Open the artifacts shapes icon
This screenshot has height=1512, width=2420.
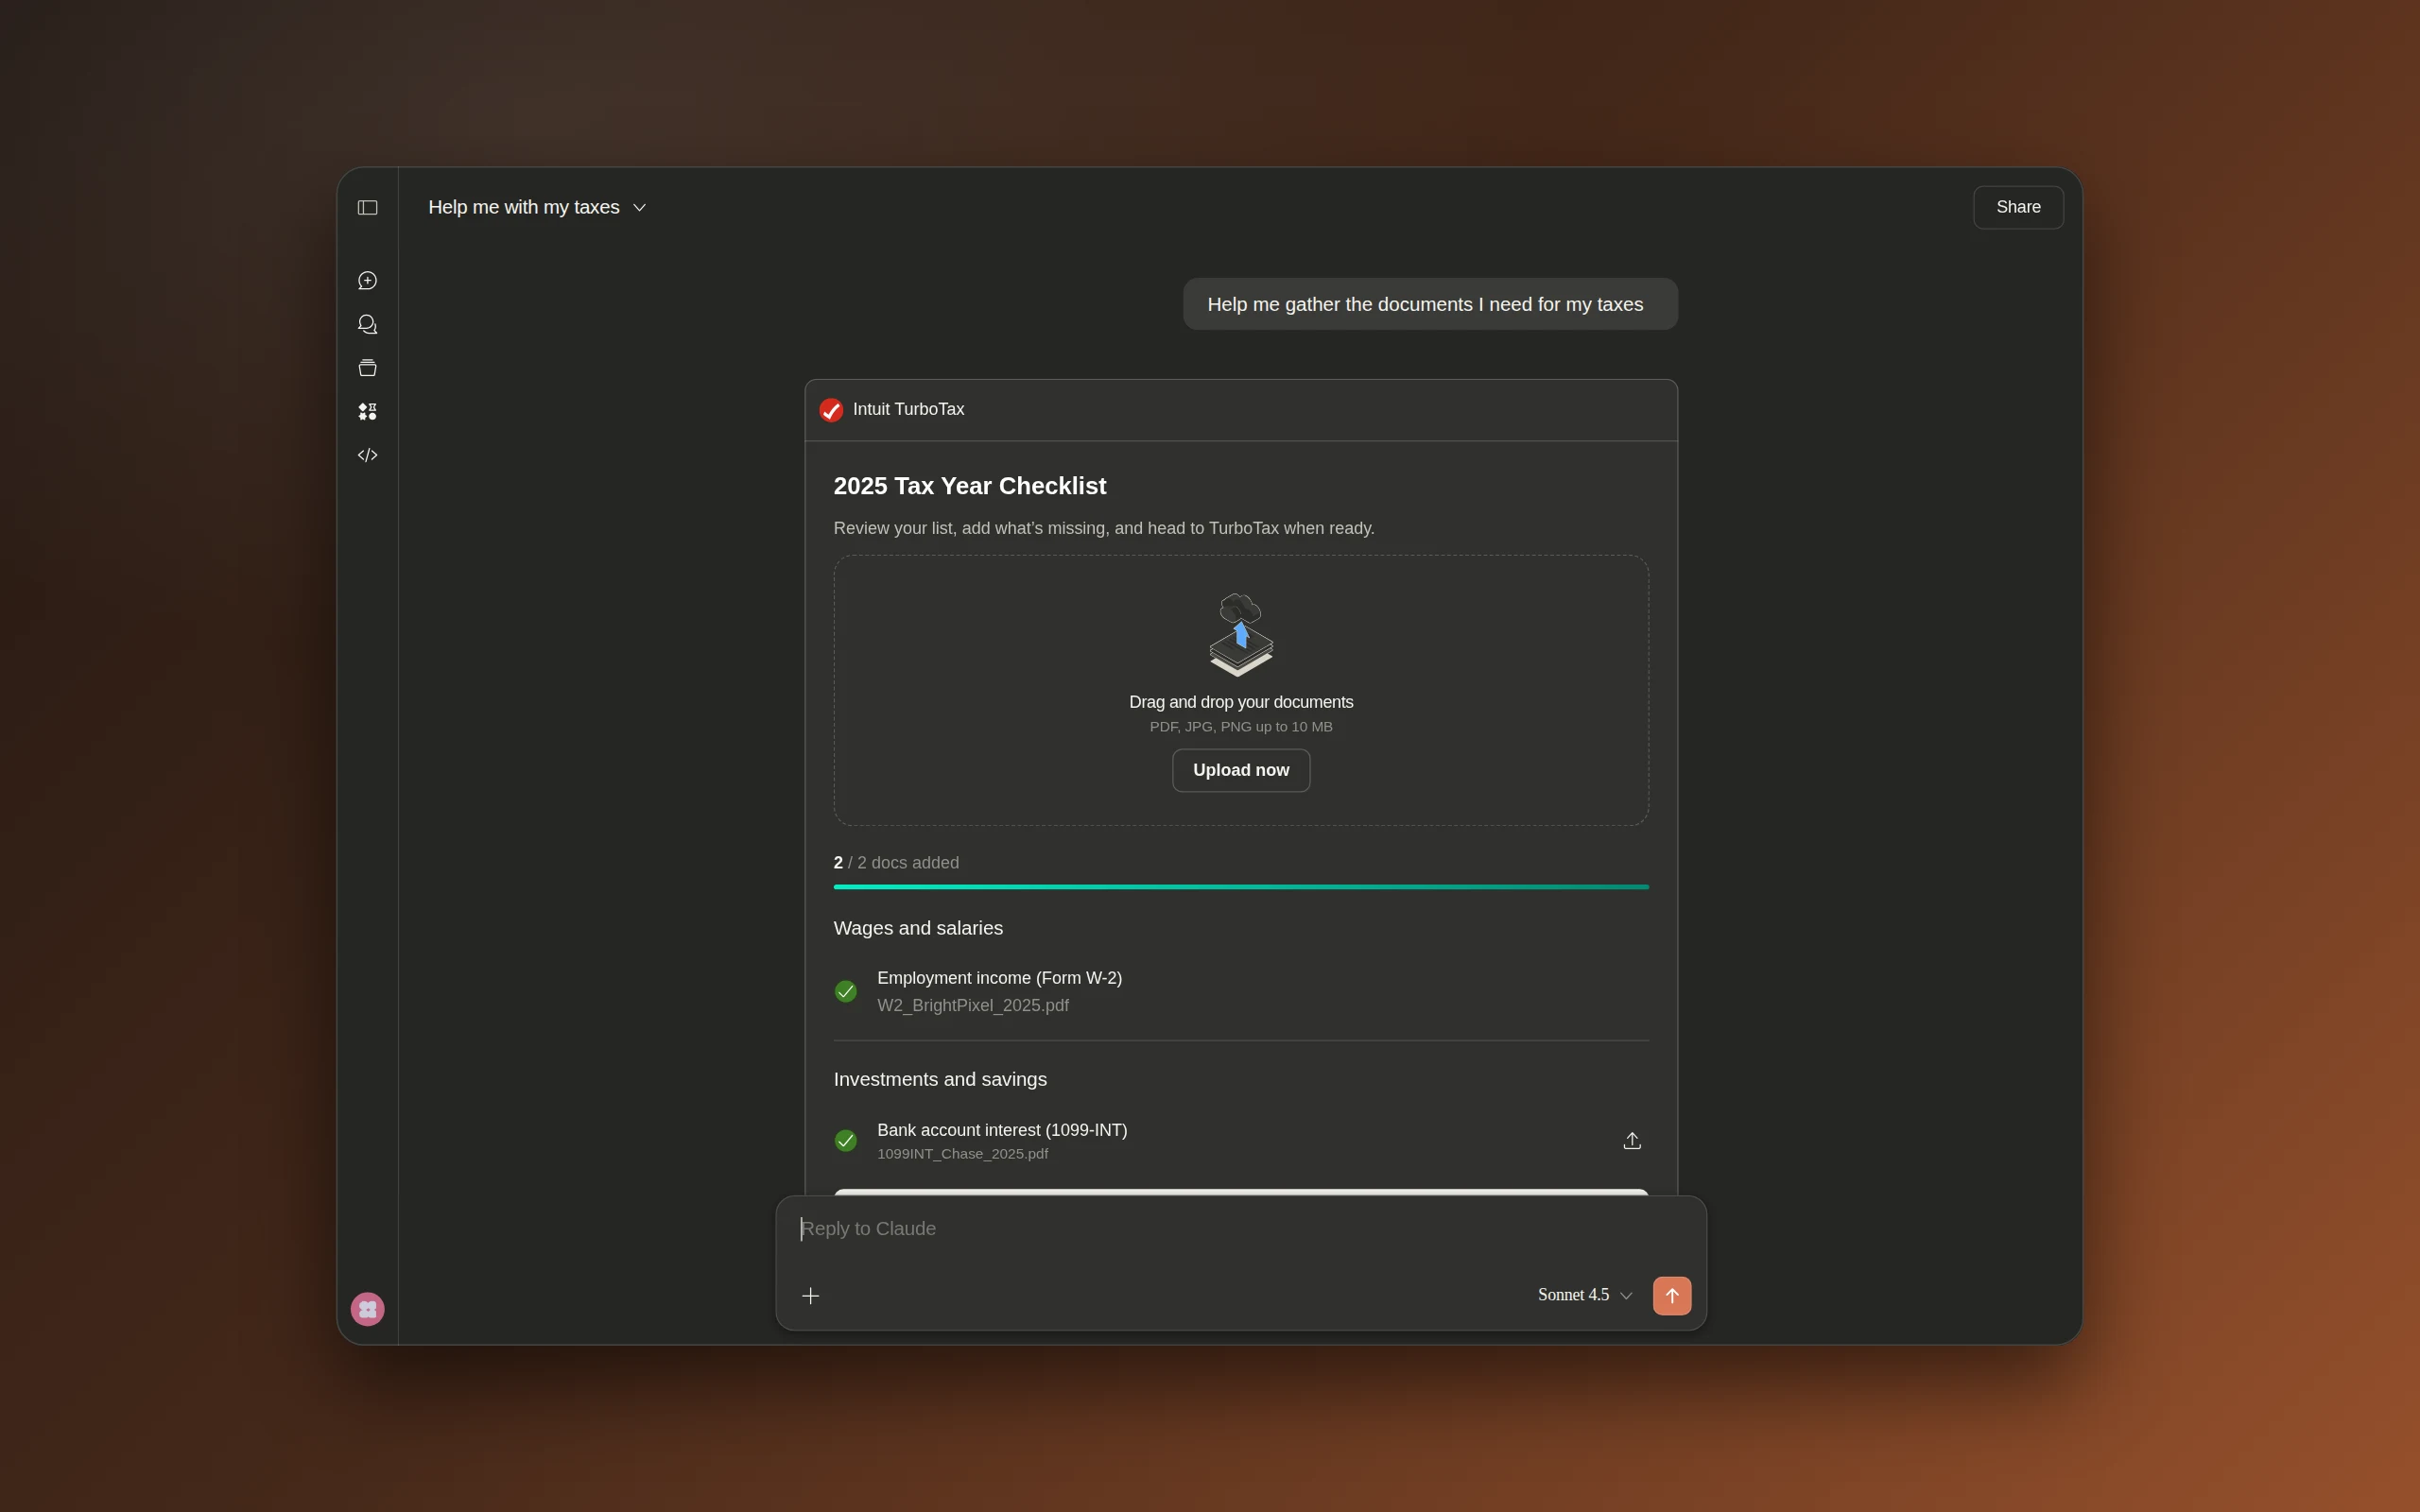point(367,411)
